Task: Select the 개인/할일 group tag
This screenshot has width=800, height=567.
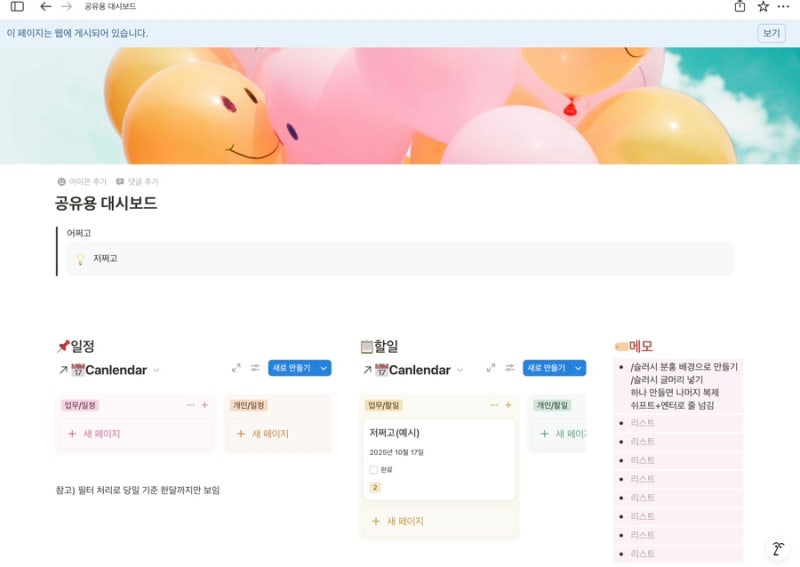Action: tap(552, 405)
